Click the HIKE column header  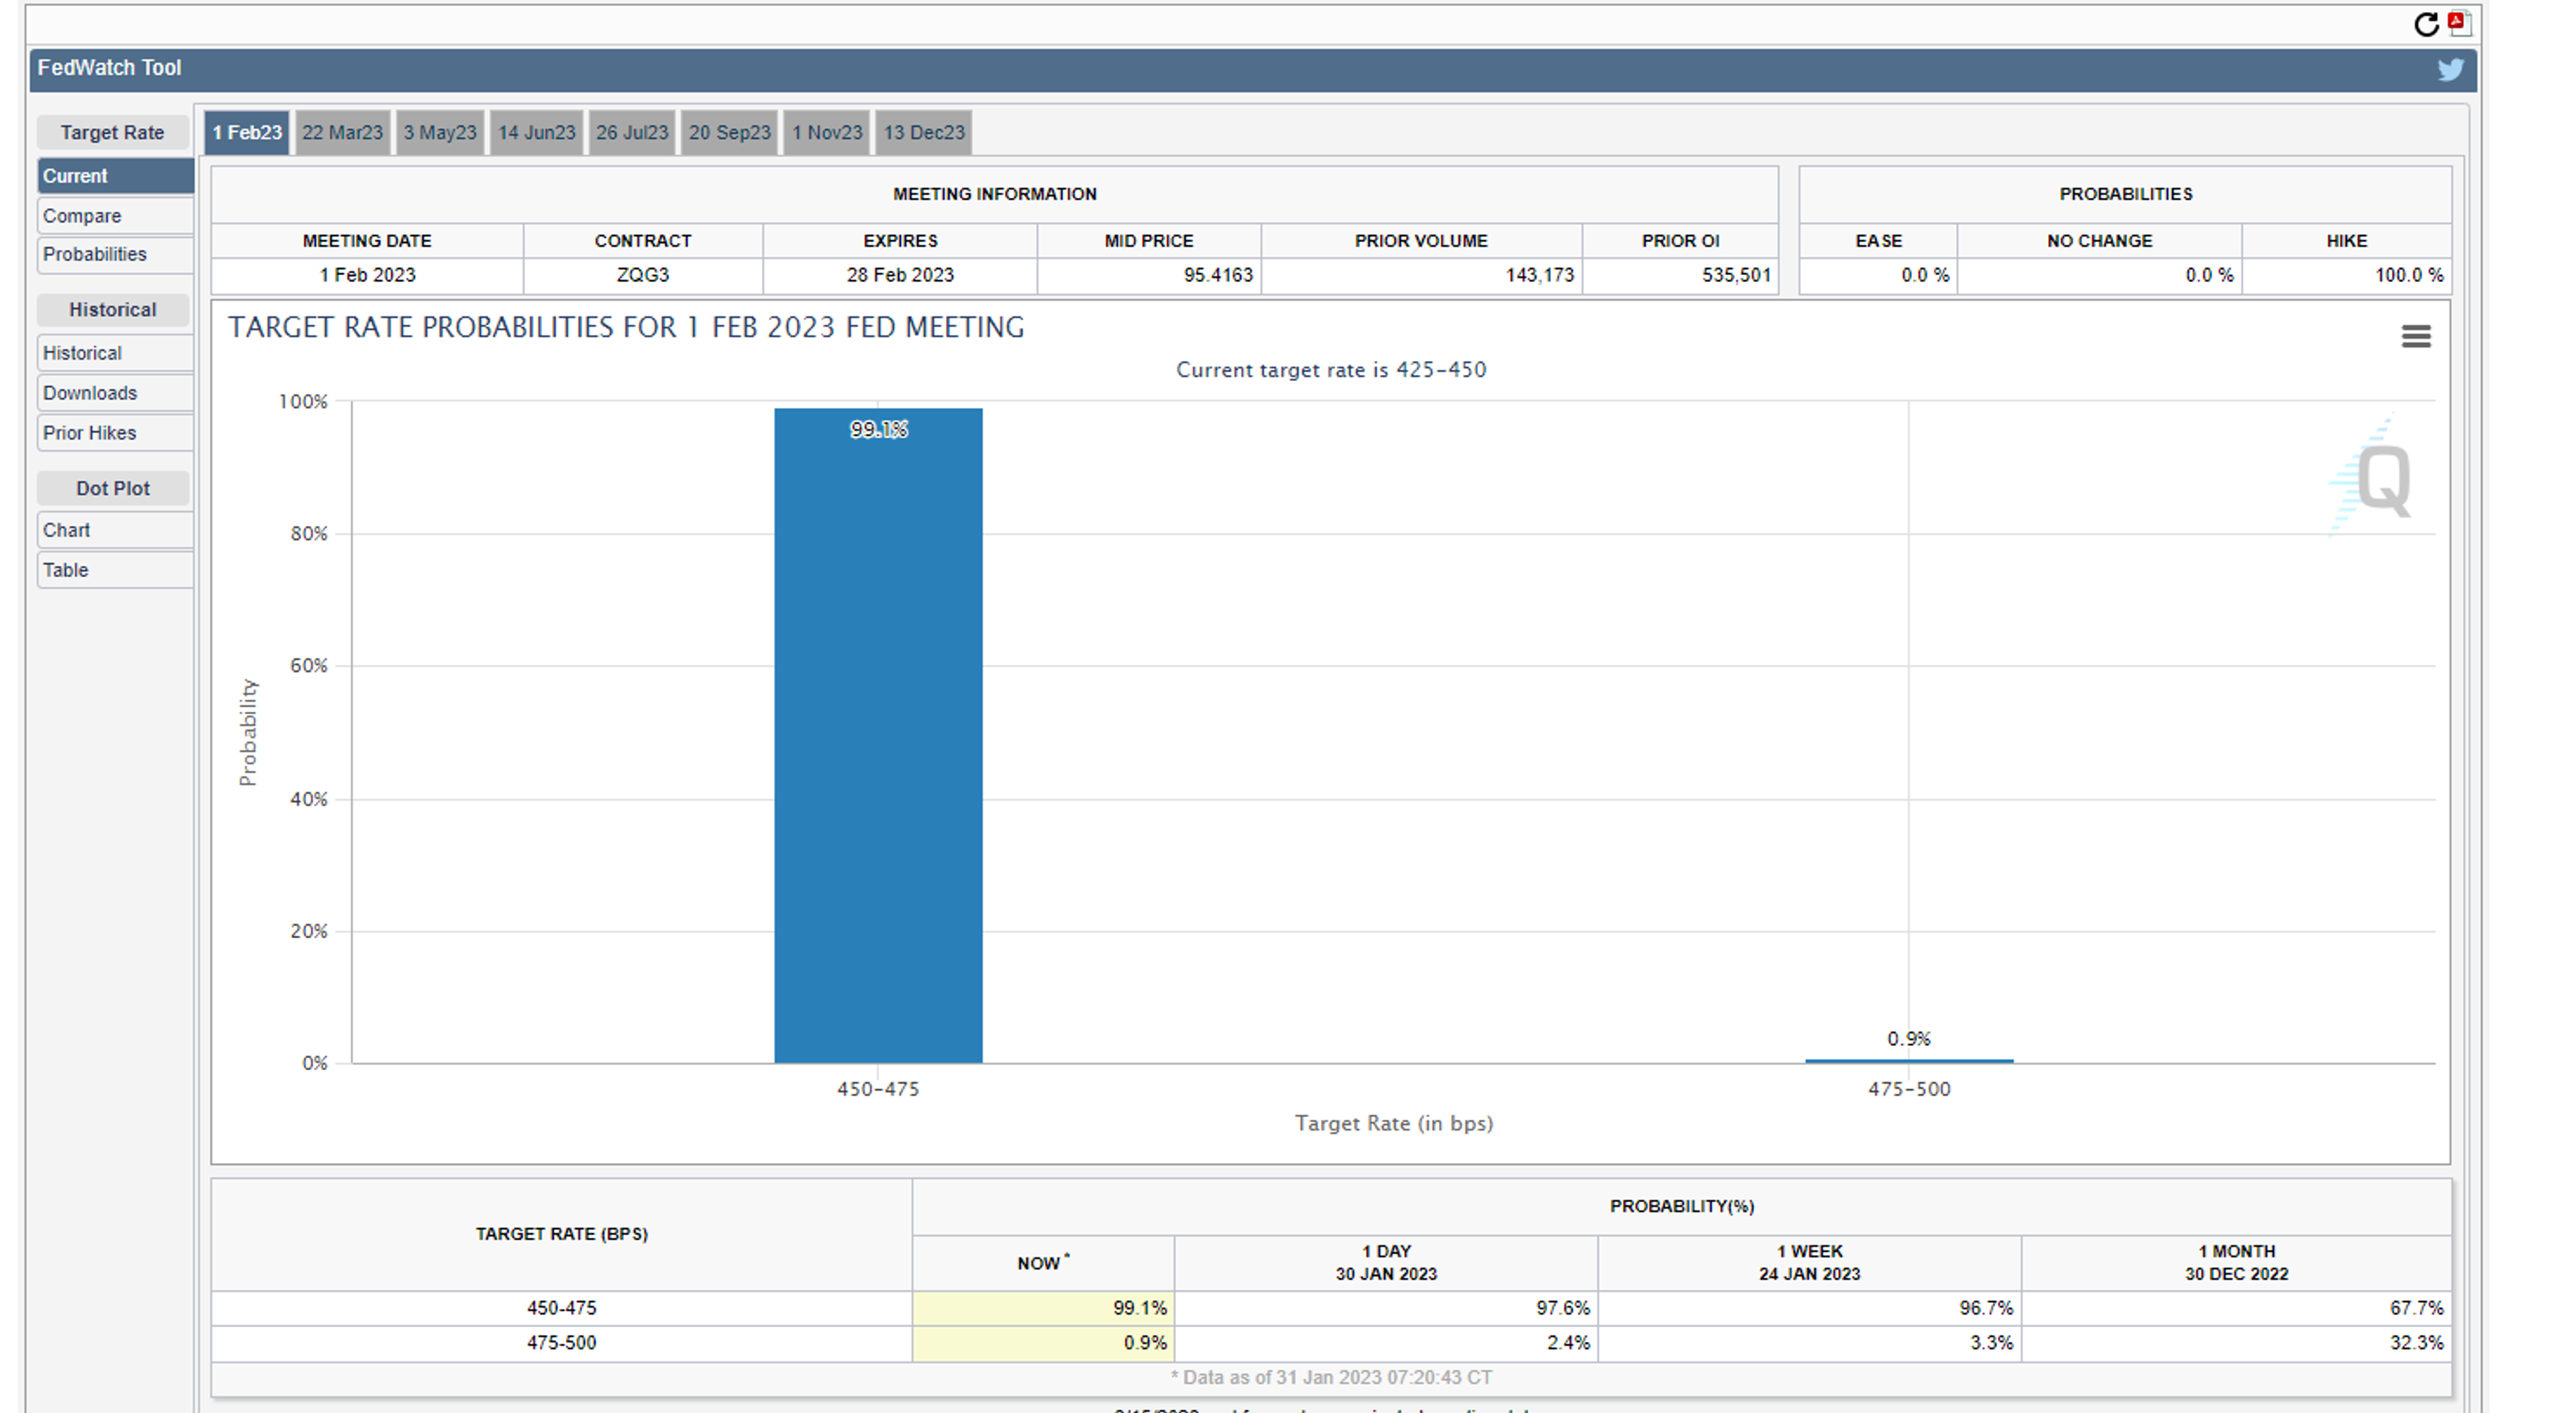coord(2346,241)
